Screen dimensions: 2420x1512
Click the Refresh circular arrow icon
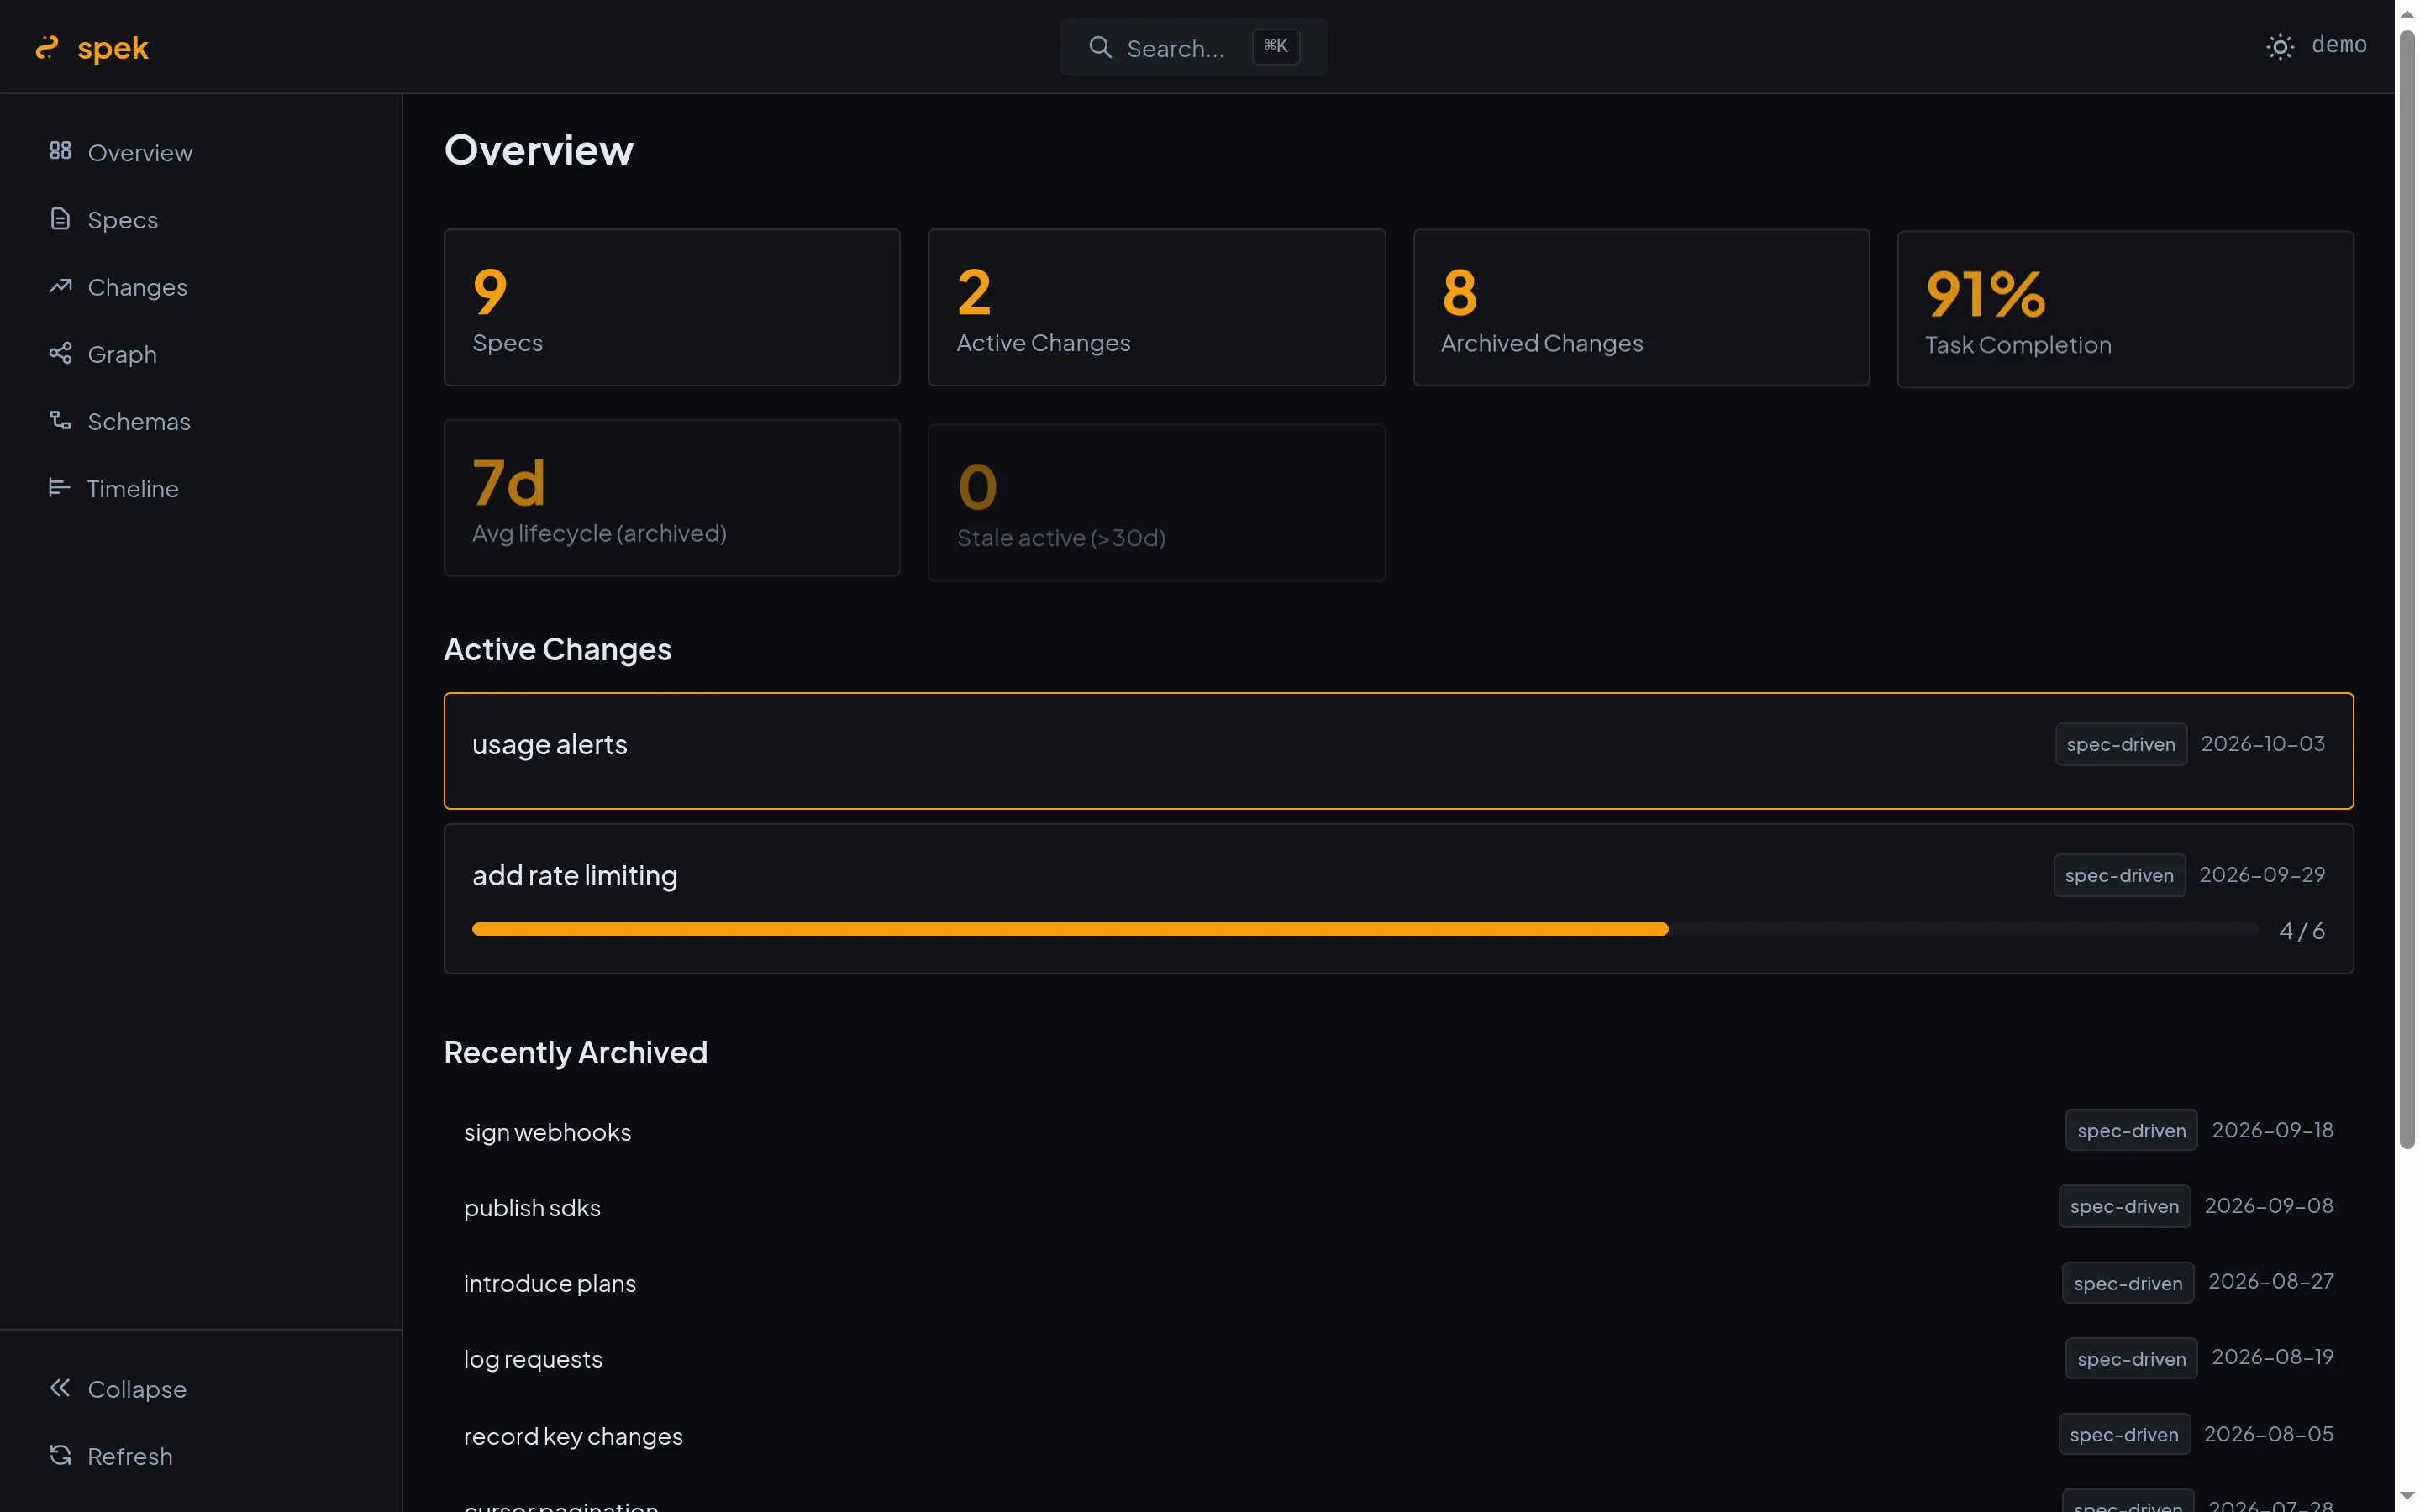tap(60, 1454)
